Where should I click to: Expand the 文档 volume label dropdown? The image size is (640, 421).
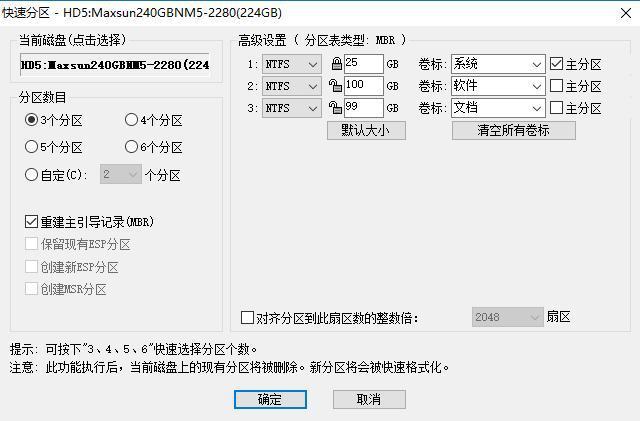537,108
